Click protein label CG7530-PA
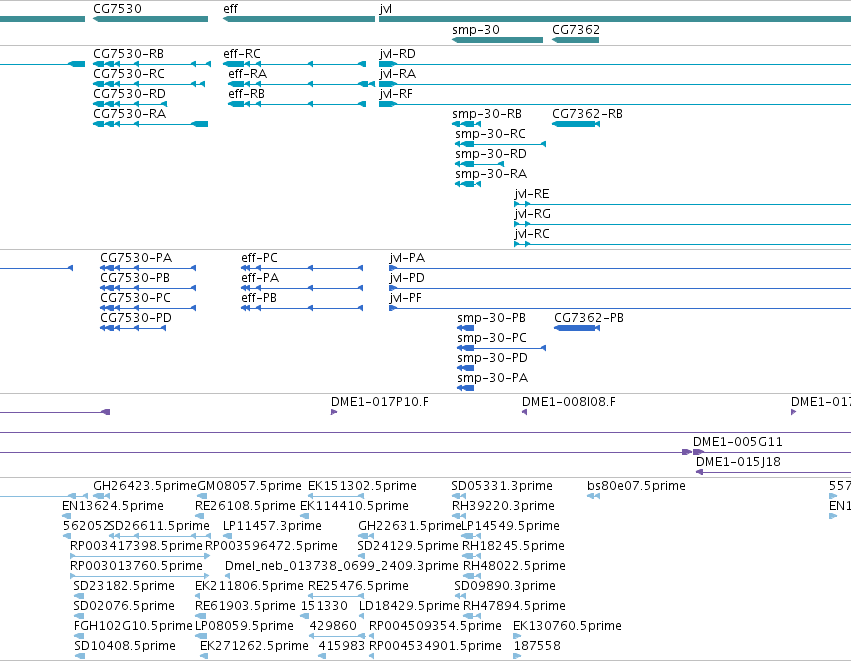The image size is (851, 661). pos(136,258)
